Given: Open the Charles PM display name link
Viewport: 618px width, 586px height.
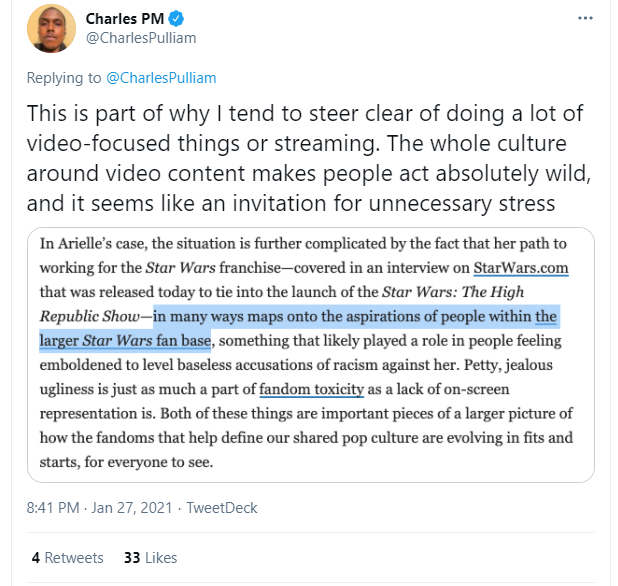Looking at the screenshot, I should tap(121, 18).
